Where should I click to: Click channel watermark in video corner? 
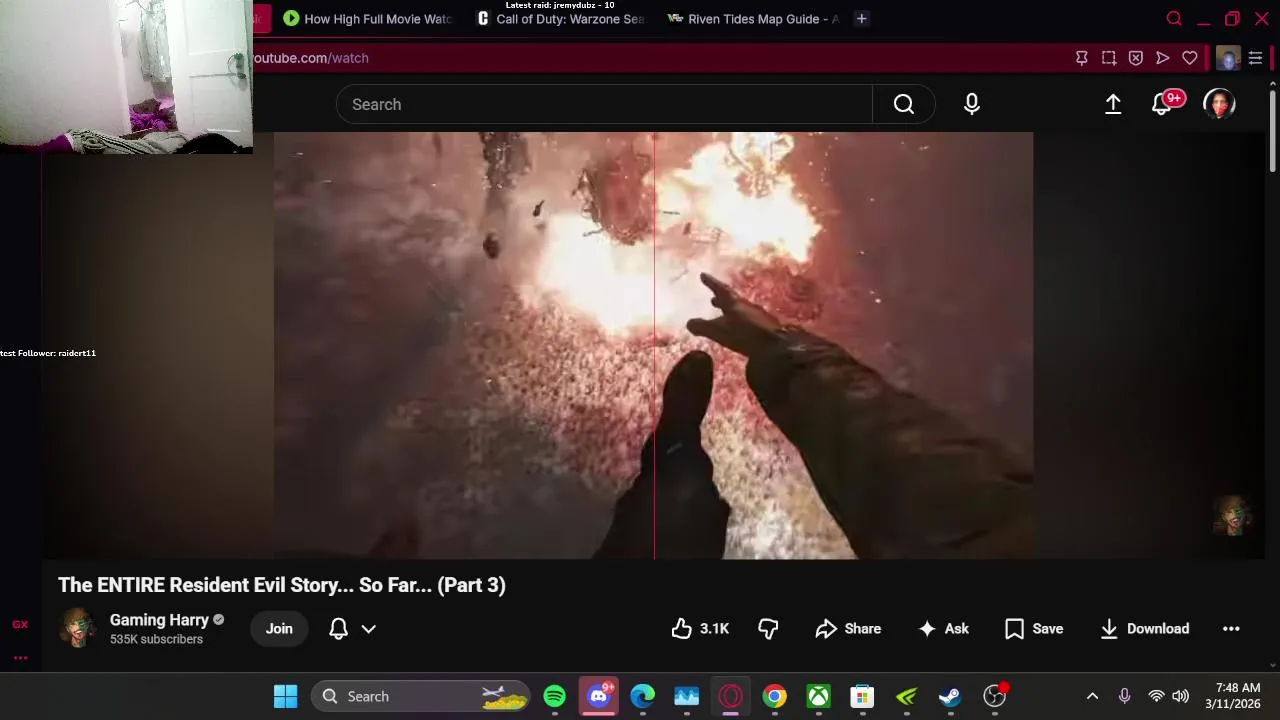click(1233, 515)
